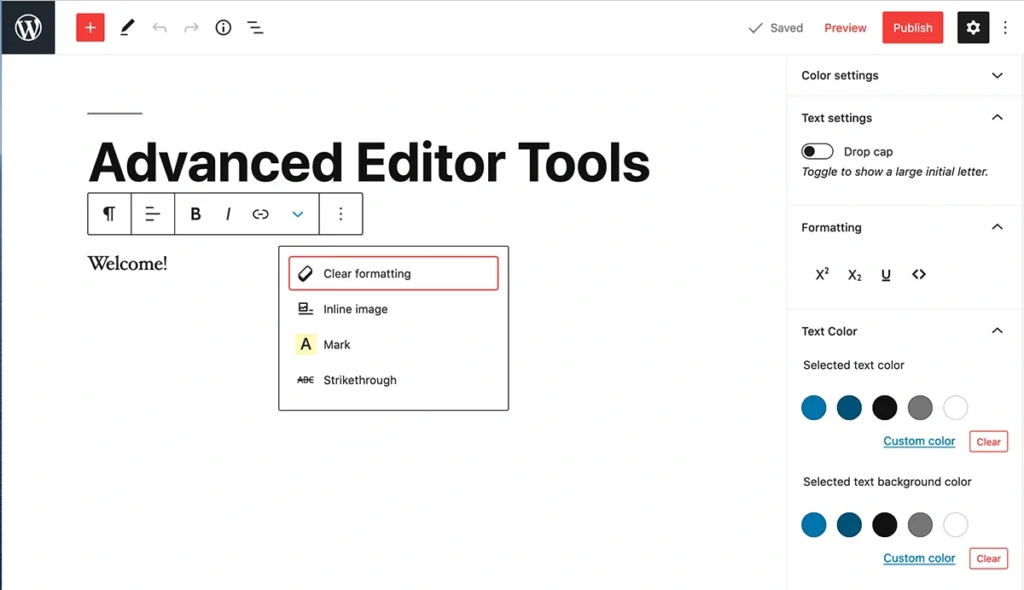Click the Welcome! paragraph text
This screenshot has width=1024, height=590.
127,263
